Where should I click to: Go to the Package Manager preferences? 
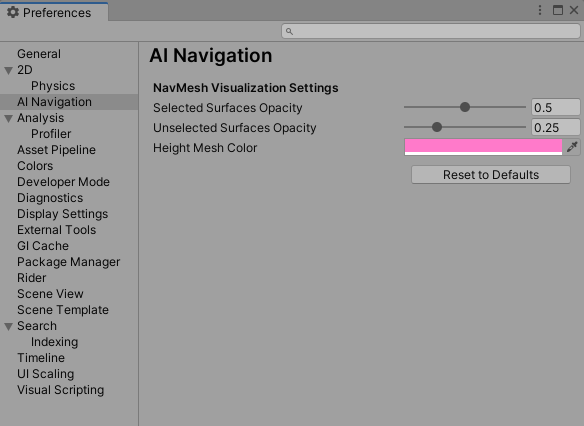tap(69, 262)
